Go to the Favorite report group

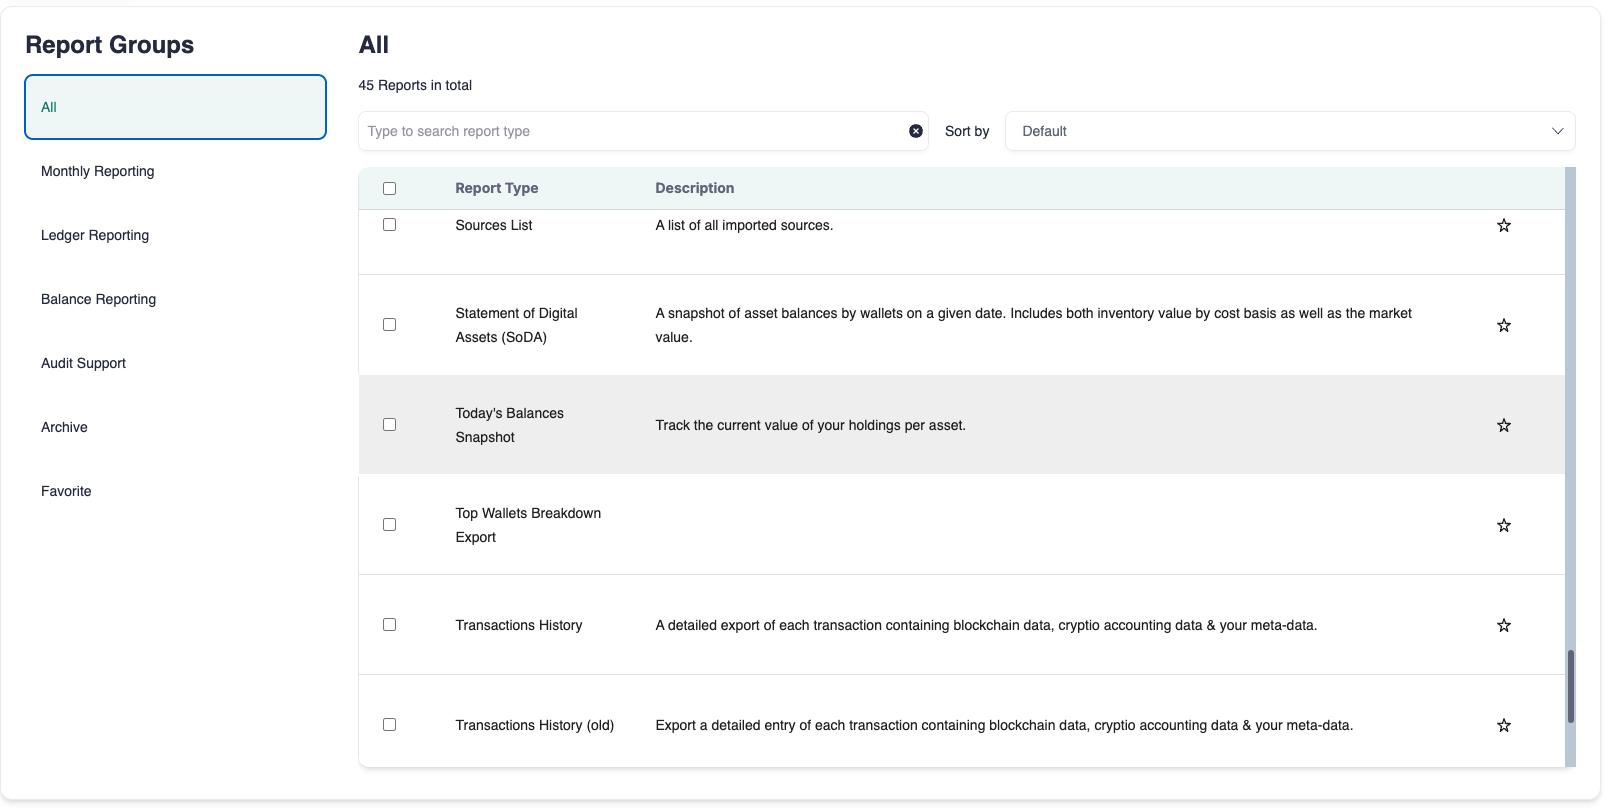(x=66, y=491)
